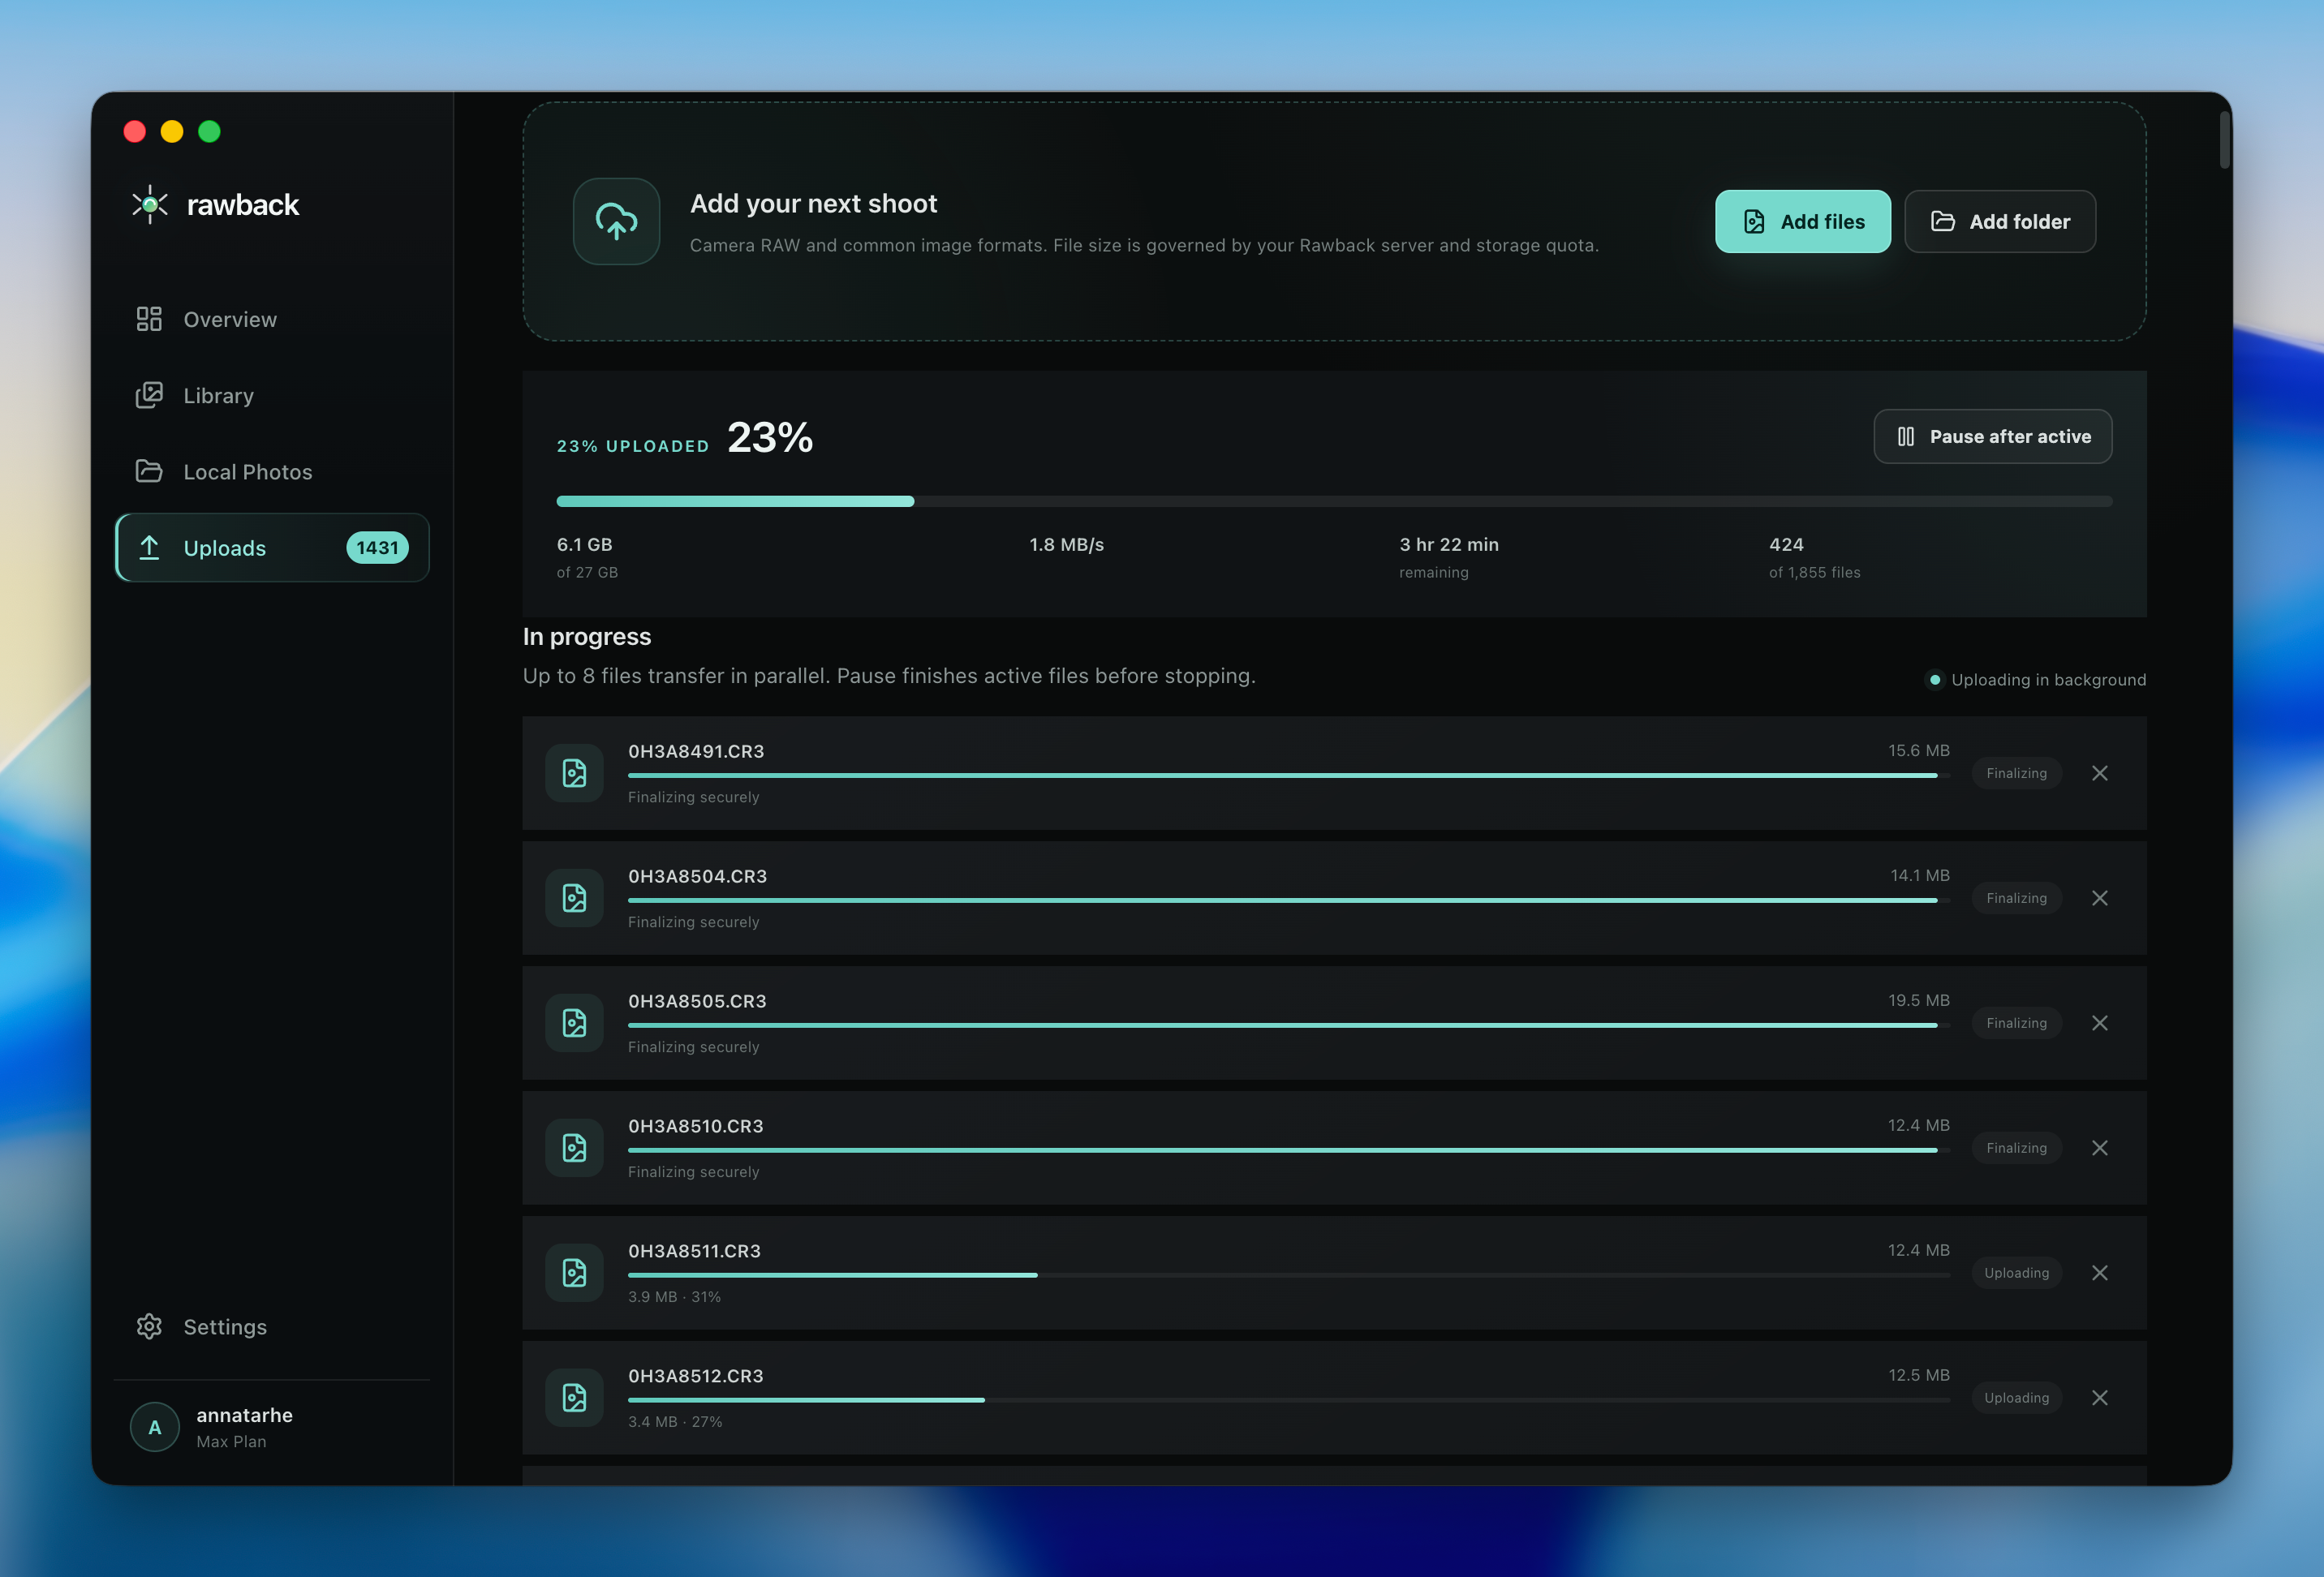The width and height of the screenshot is (2324, 1577).
Task: Click the Add files button
Action: (1802, 221)
